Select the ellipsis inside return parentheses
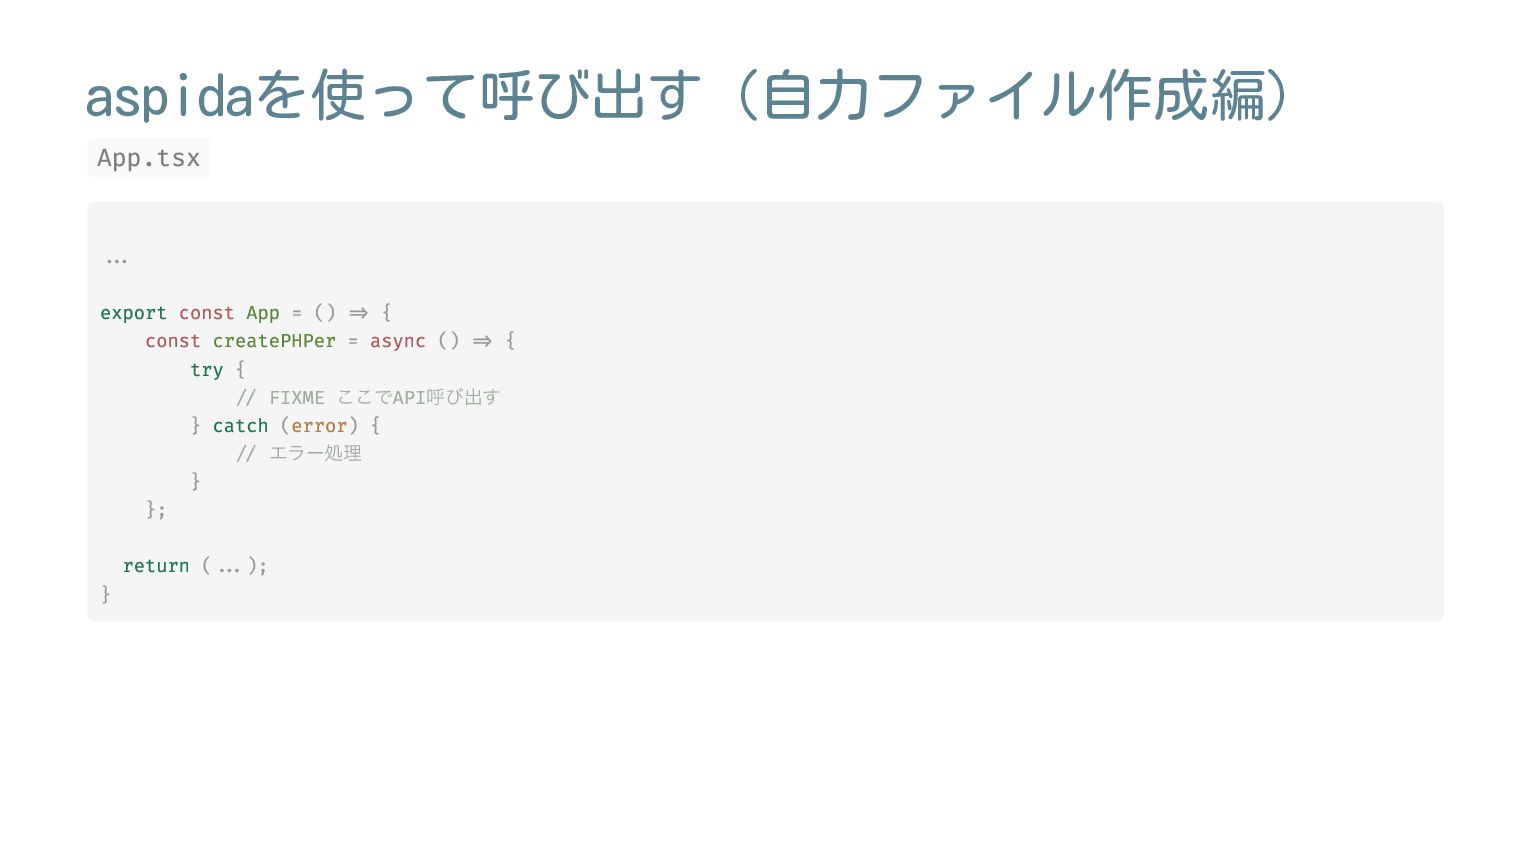The width and height of the screenshot is (1531, 863). 229,568
